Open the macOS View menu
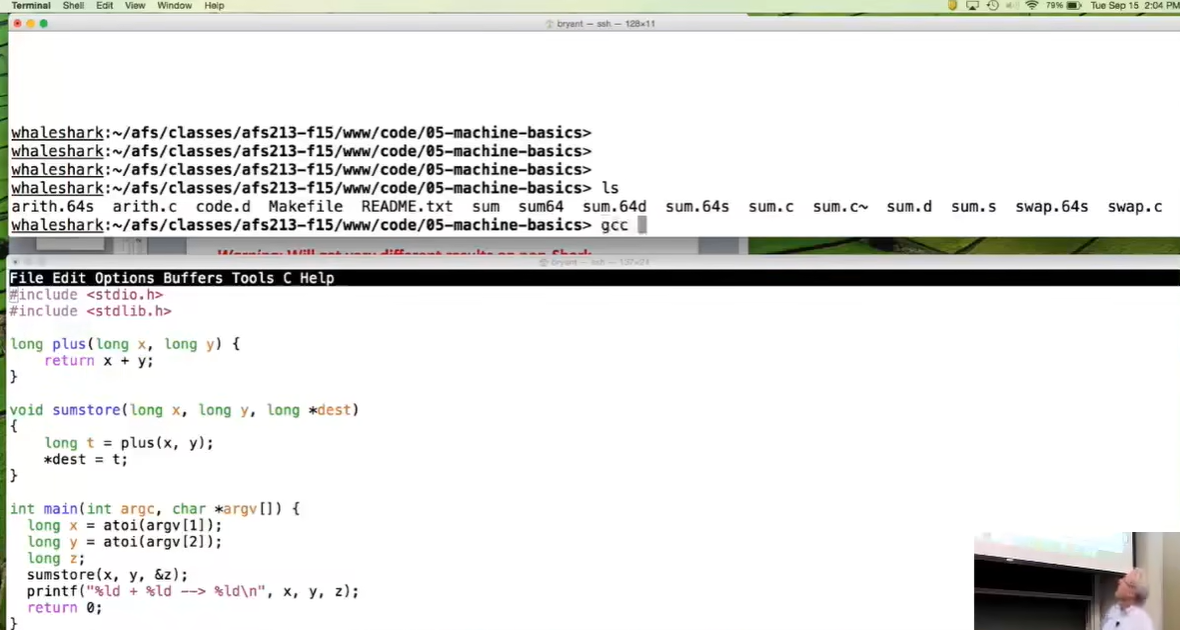This screenshot has height=630, width=1180. 135,6
